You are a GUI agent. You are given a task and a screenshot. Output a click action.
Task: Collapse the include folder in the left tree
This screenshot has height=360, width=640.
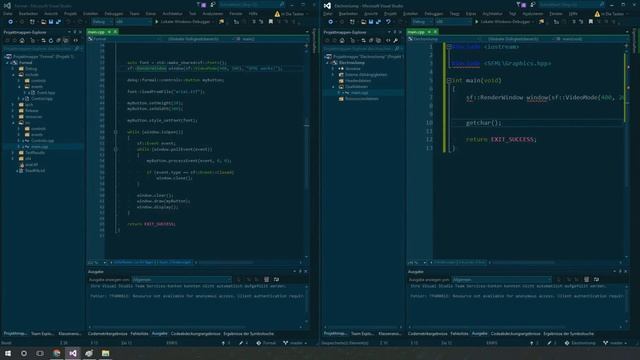tap(13, 75)
